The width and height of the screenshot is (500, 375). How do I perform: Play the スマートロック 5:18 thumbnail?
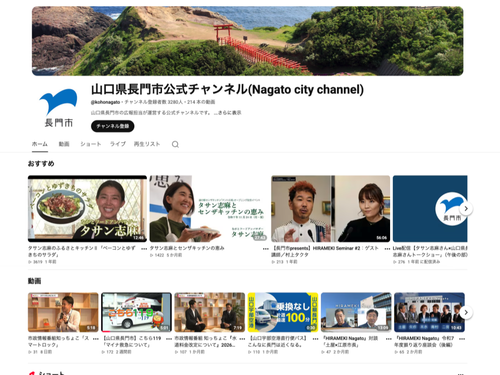[63, 312]
